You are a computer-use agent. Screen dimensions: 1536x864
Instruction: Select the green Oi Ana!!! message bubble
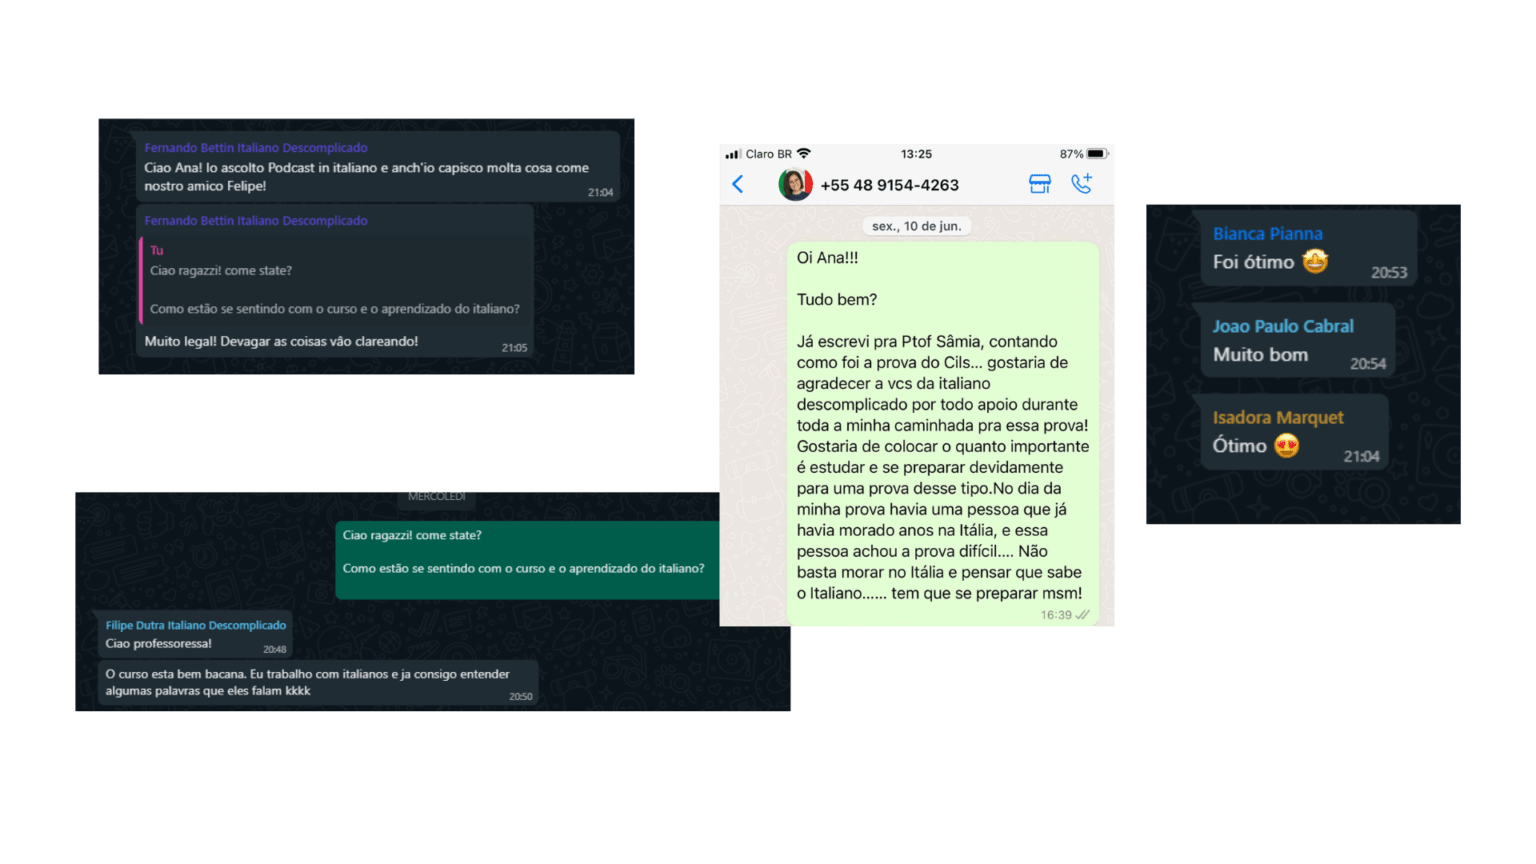point(943,434)
